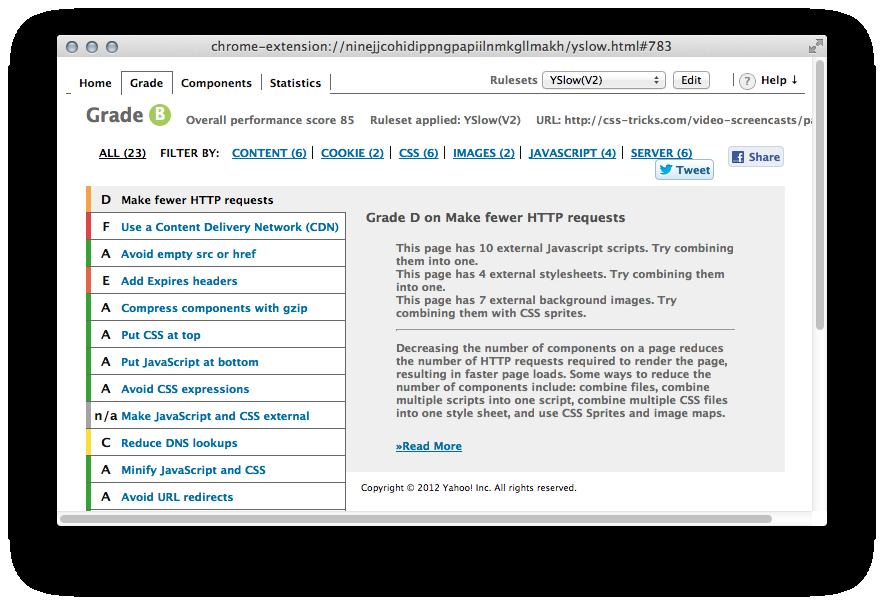Select Avoid empty src or href rule
The height and width of the screenshot is (605, 884).
tap(216, 254)
